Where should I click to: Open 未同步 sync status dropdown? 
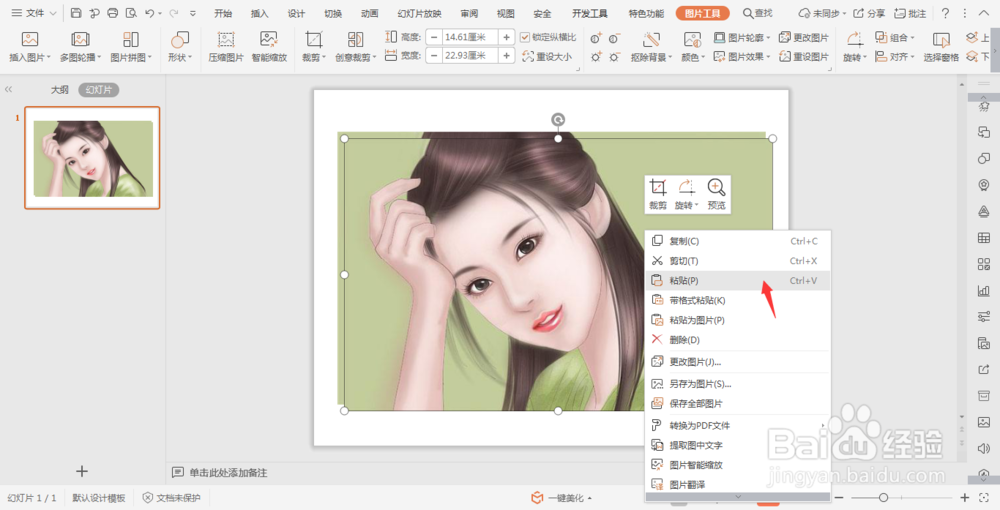(x=823, y=13)
